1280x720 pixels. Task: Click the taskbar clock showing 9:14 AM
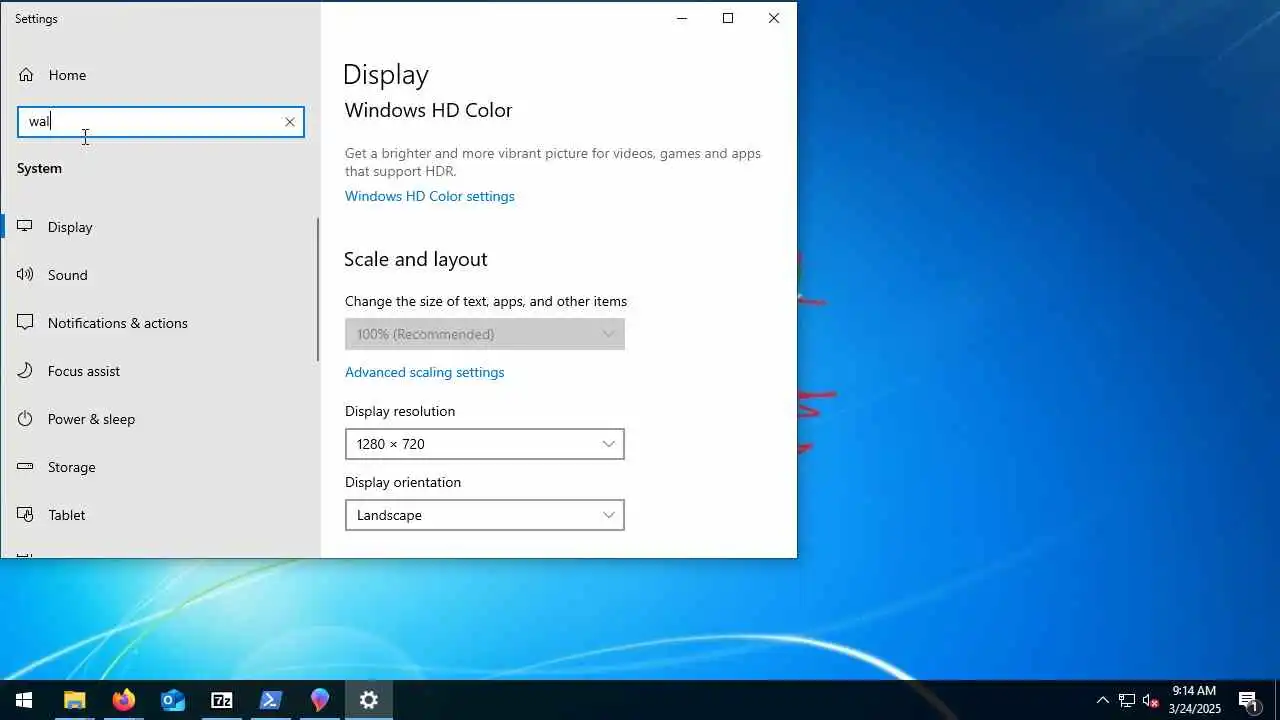coord(1194,700)
